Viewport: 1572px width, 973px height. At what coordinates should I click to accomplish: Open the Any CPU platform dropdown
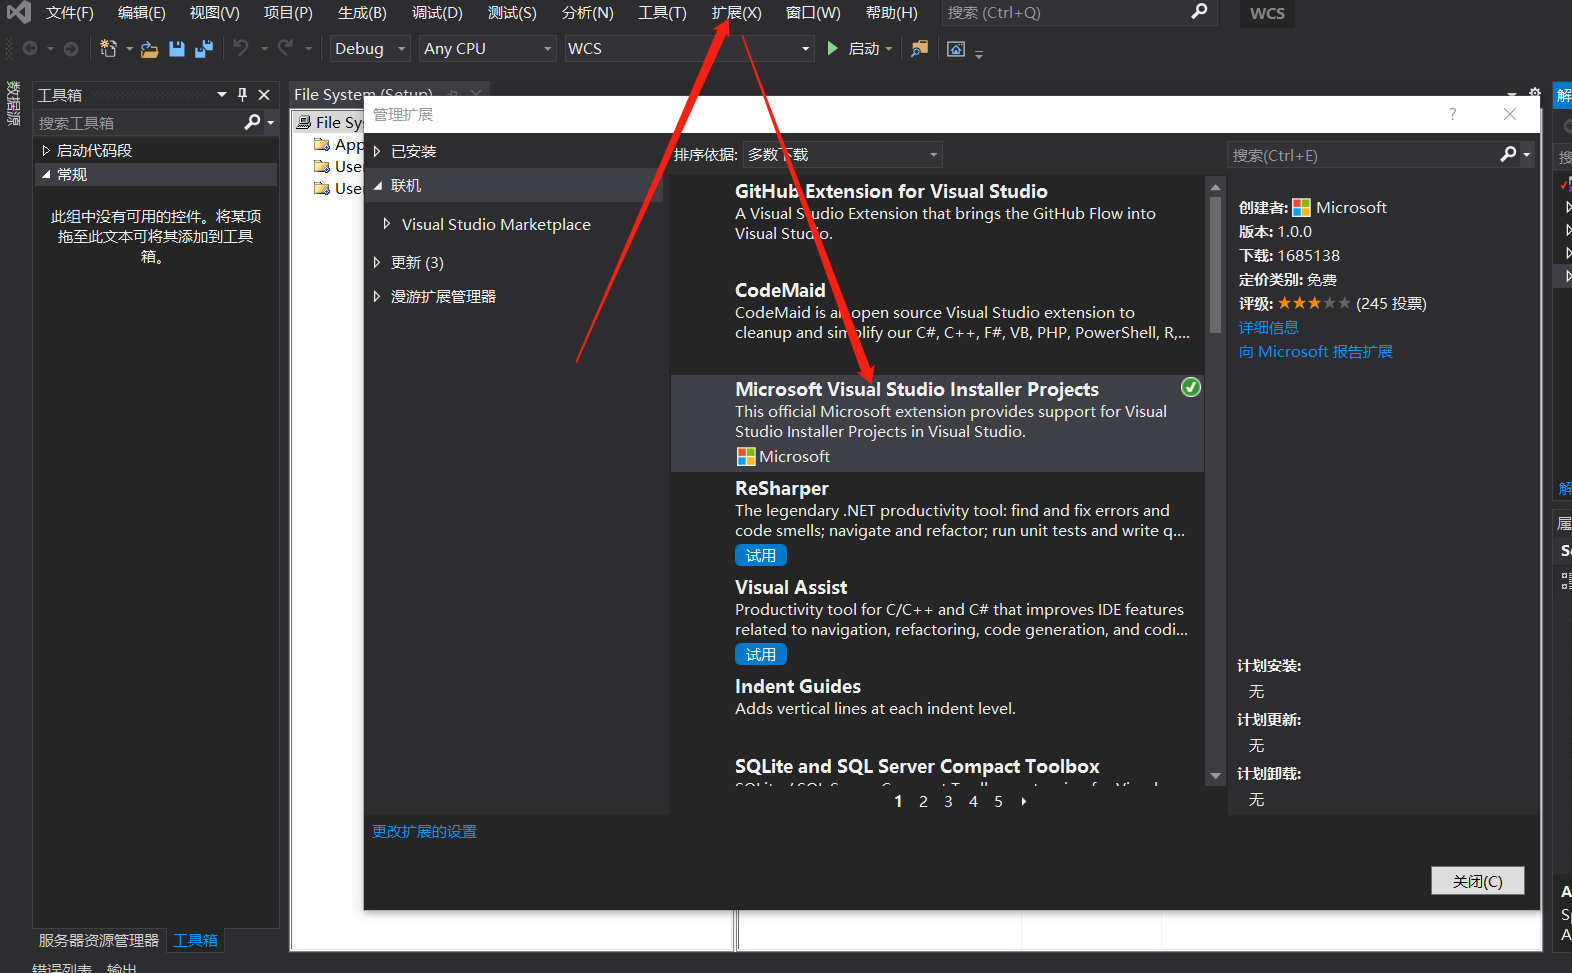click(x=488, y=48)
